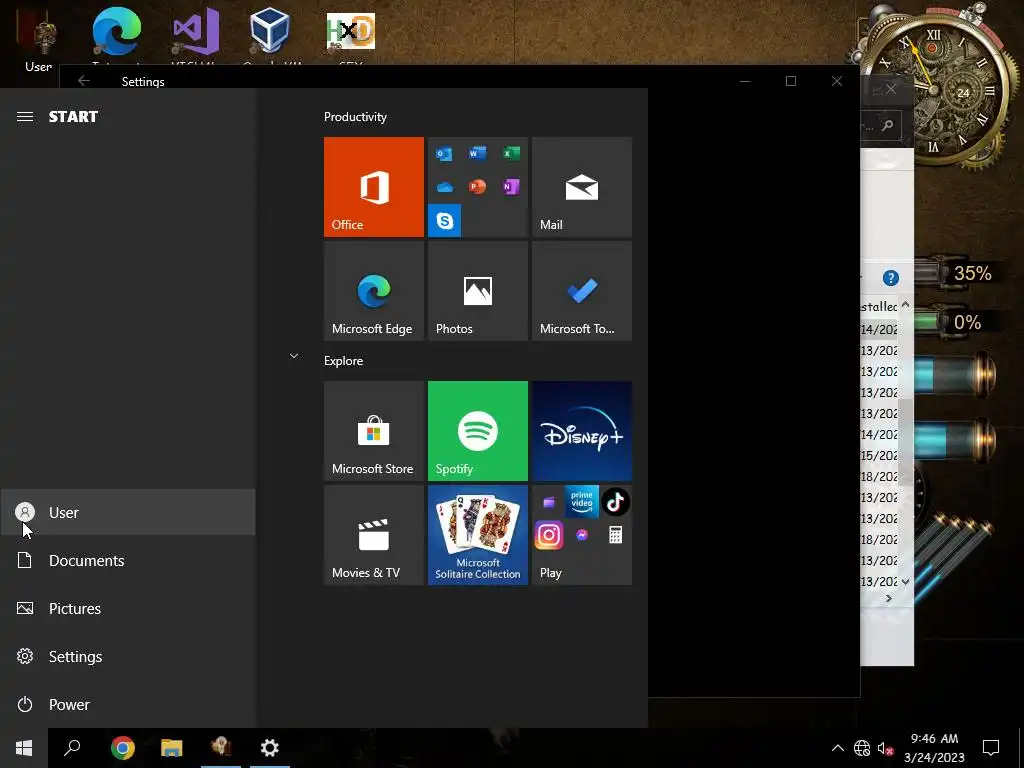
Task: Open the Office tile
Action: (x=374, y=187)
